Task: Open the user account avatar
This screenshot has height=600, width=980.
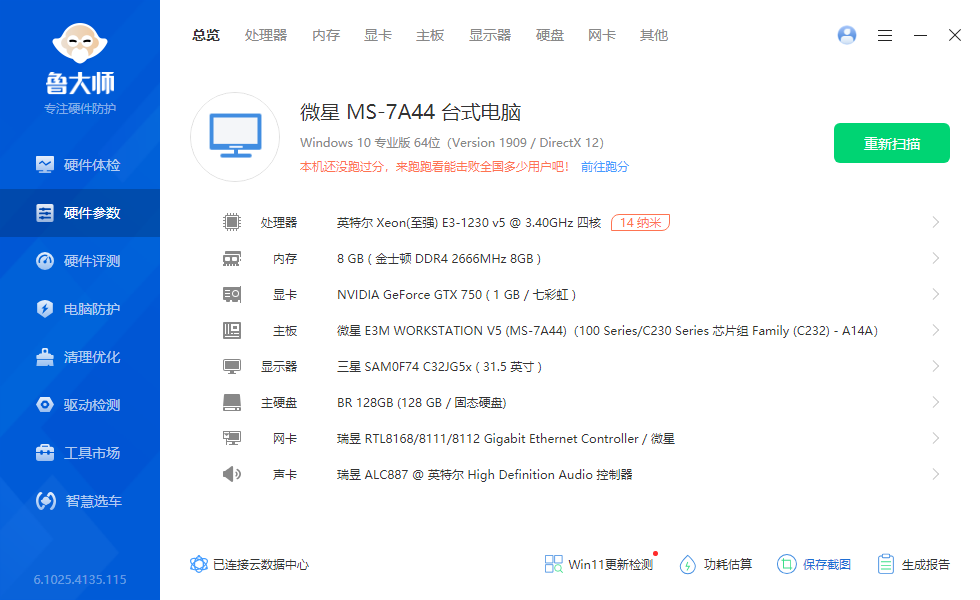Action: click(x=847, y=35)
